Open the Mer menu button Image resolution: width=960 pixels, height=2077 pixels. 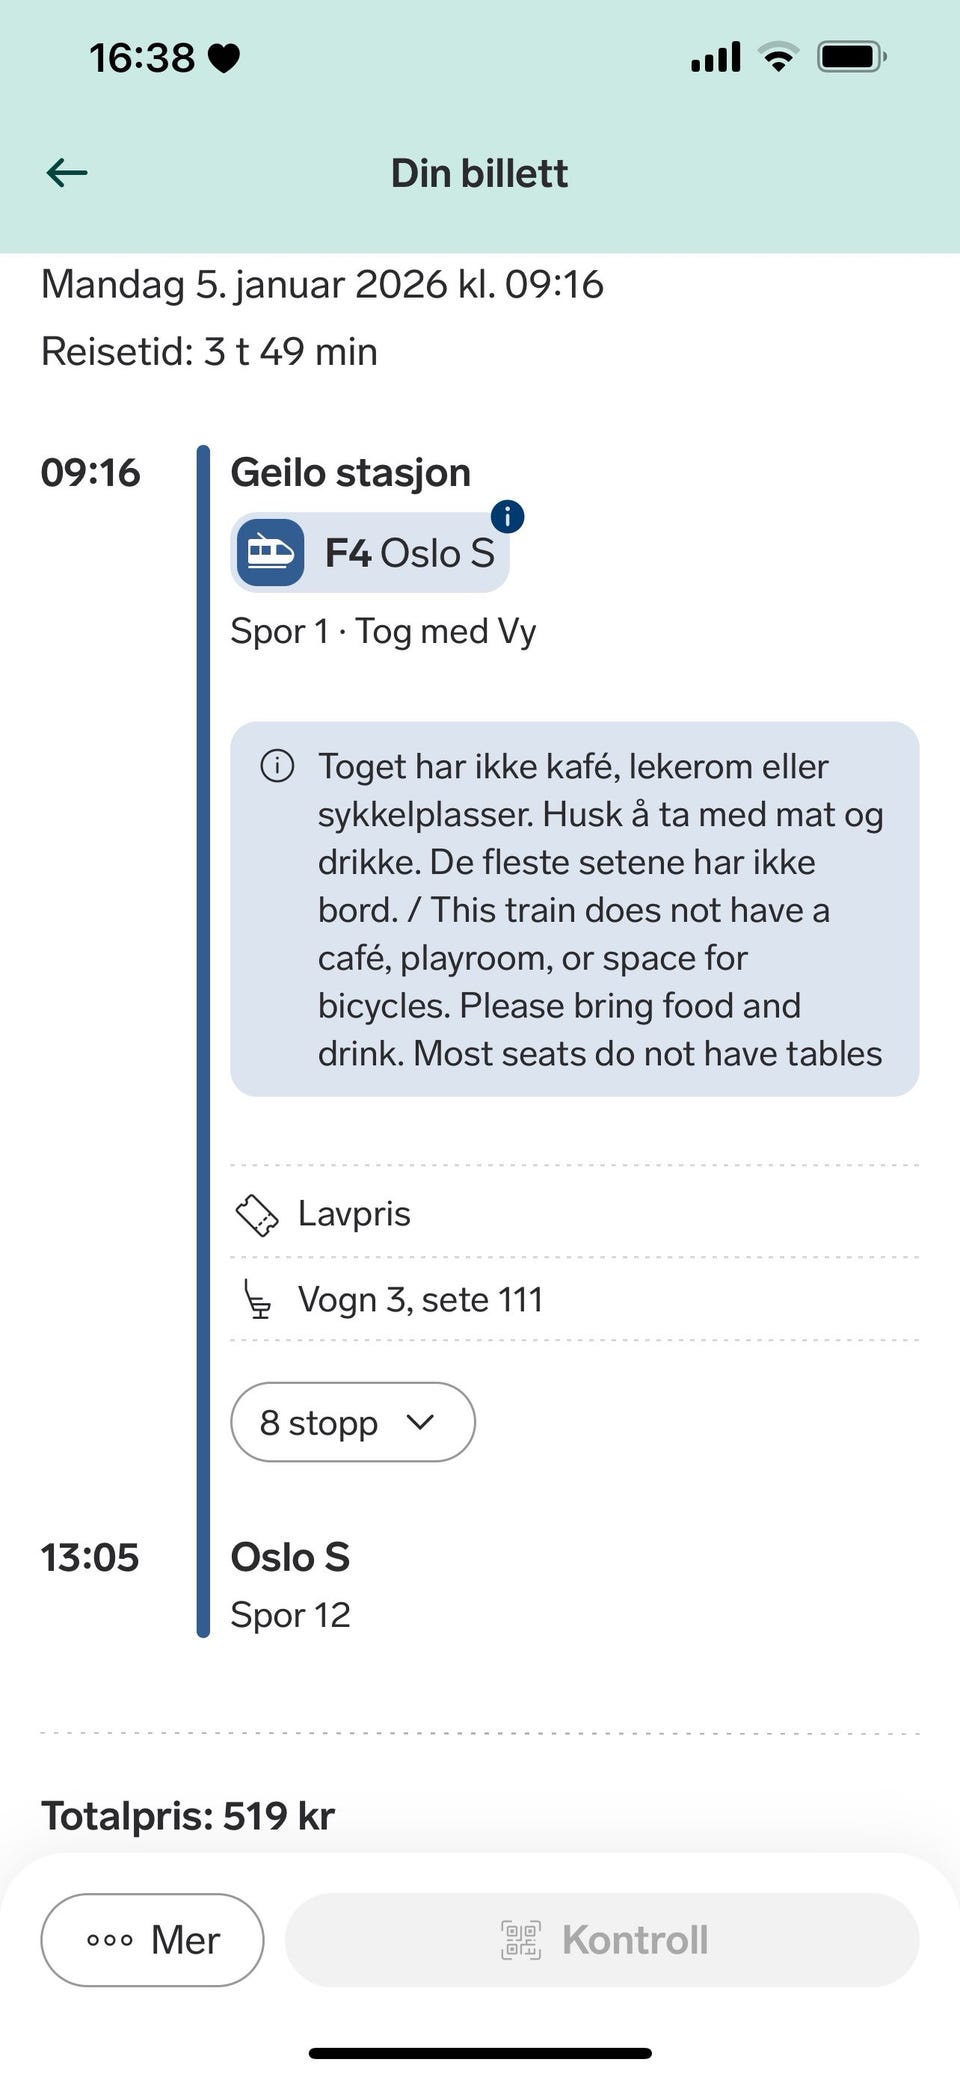152,1940
